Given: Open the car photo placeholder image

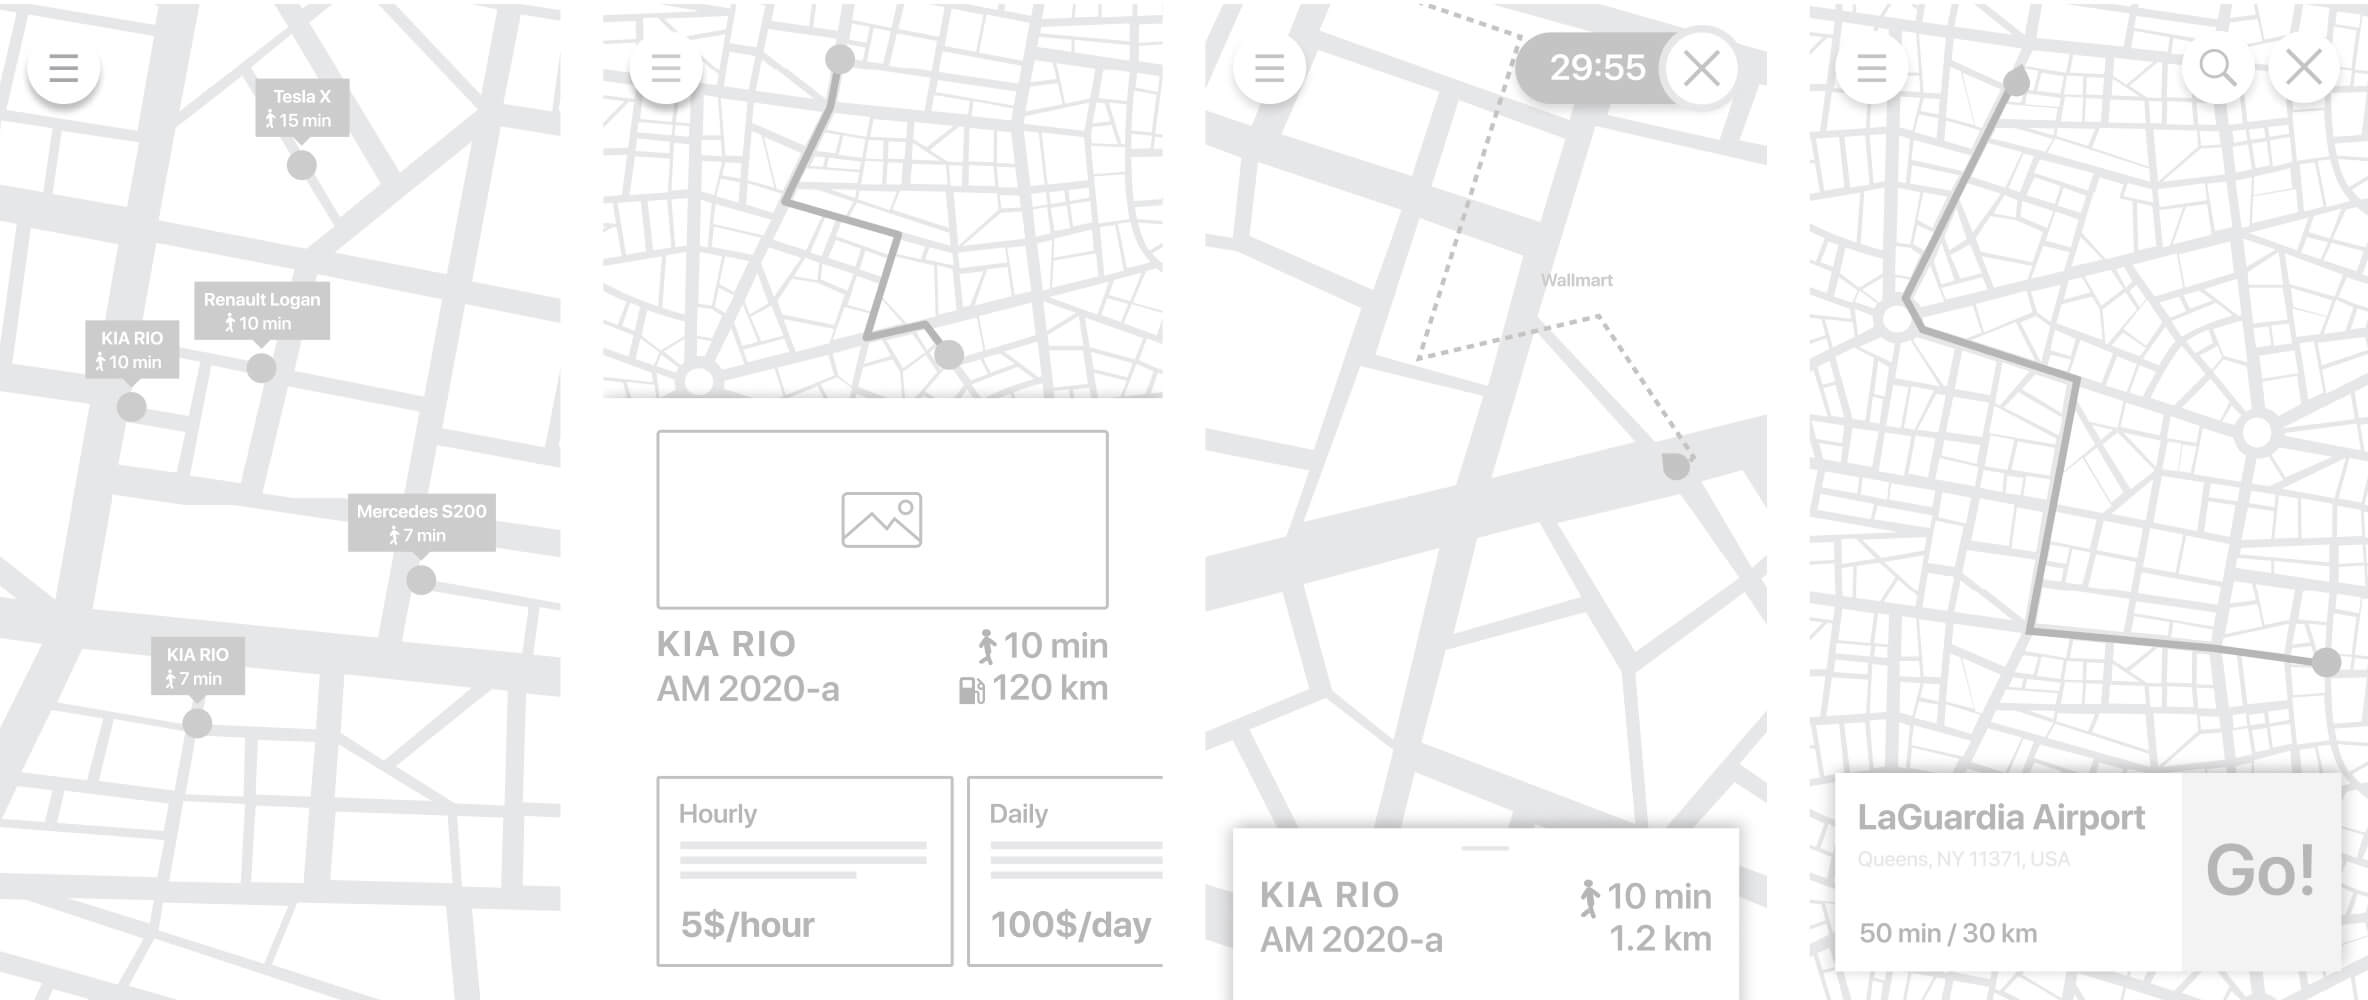Looking at the screenshot, I should coord(882,520).
